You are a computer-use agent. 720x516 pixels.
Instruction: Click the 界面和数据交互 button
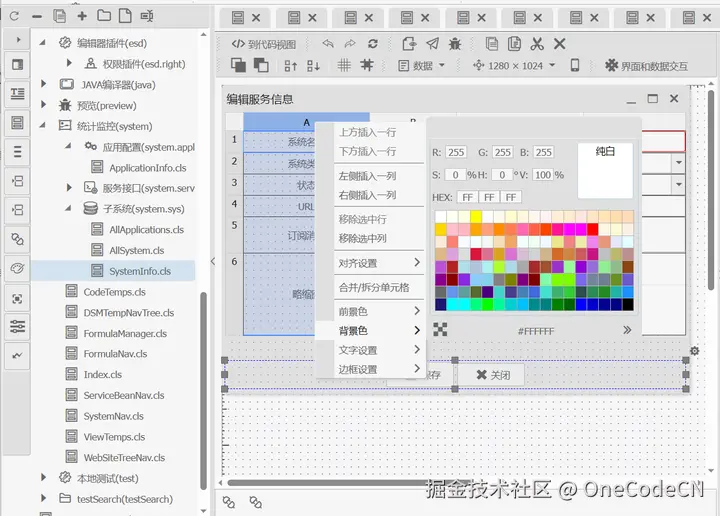click(x=646, y=65)
